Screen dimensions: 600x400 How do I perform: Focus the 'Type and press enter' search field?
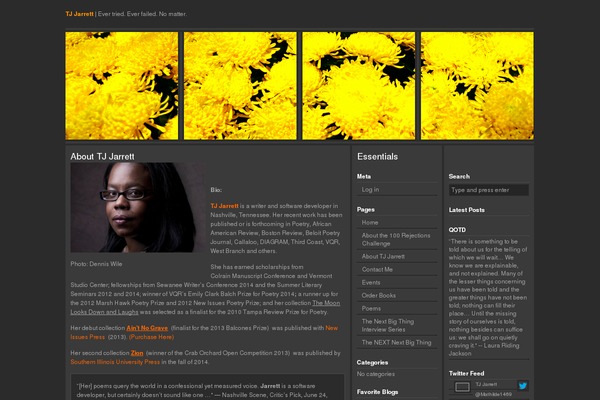489,190
